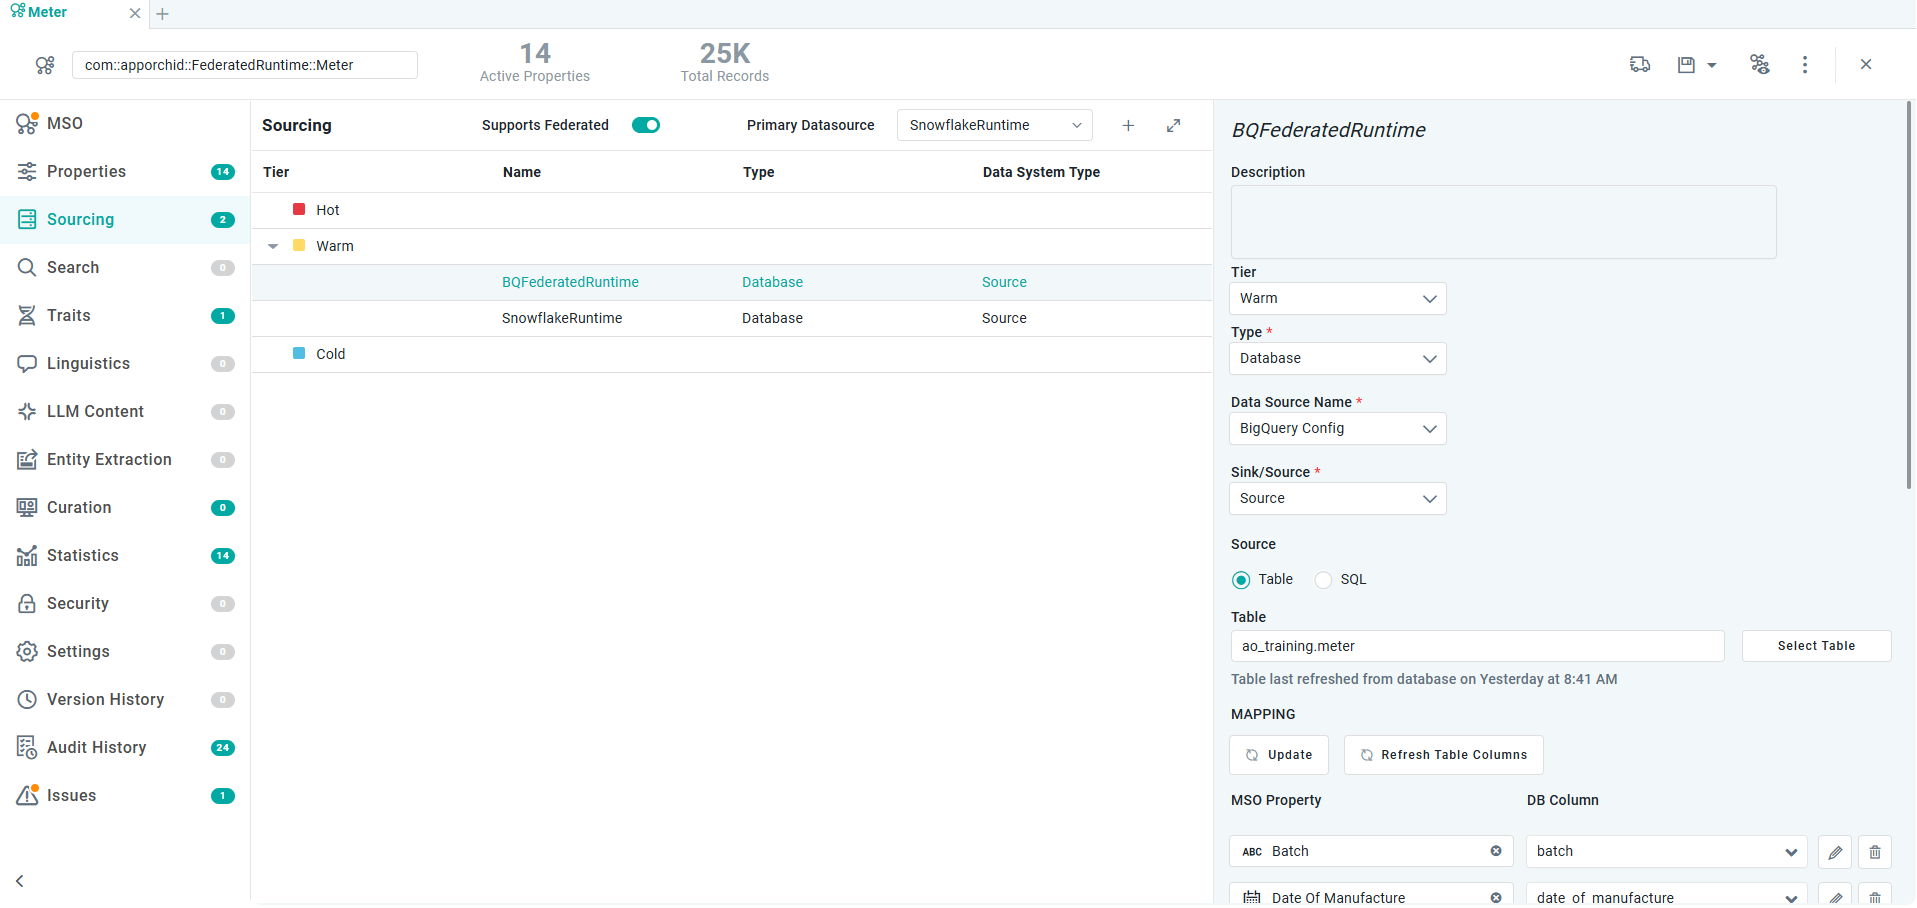The height and width of the screenshot is (908, 1917).
Task: Select the Table source radio button
Action: (x=1241, y=580)
